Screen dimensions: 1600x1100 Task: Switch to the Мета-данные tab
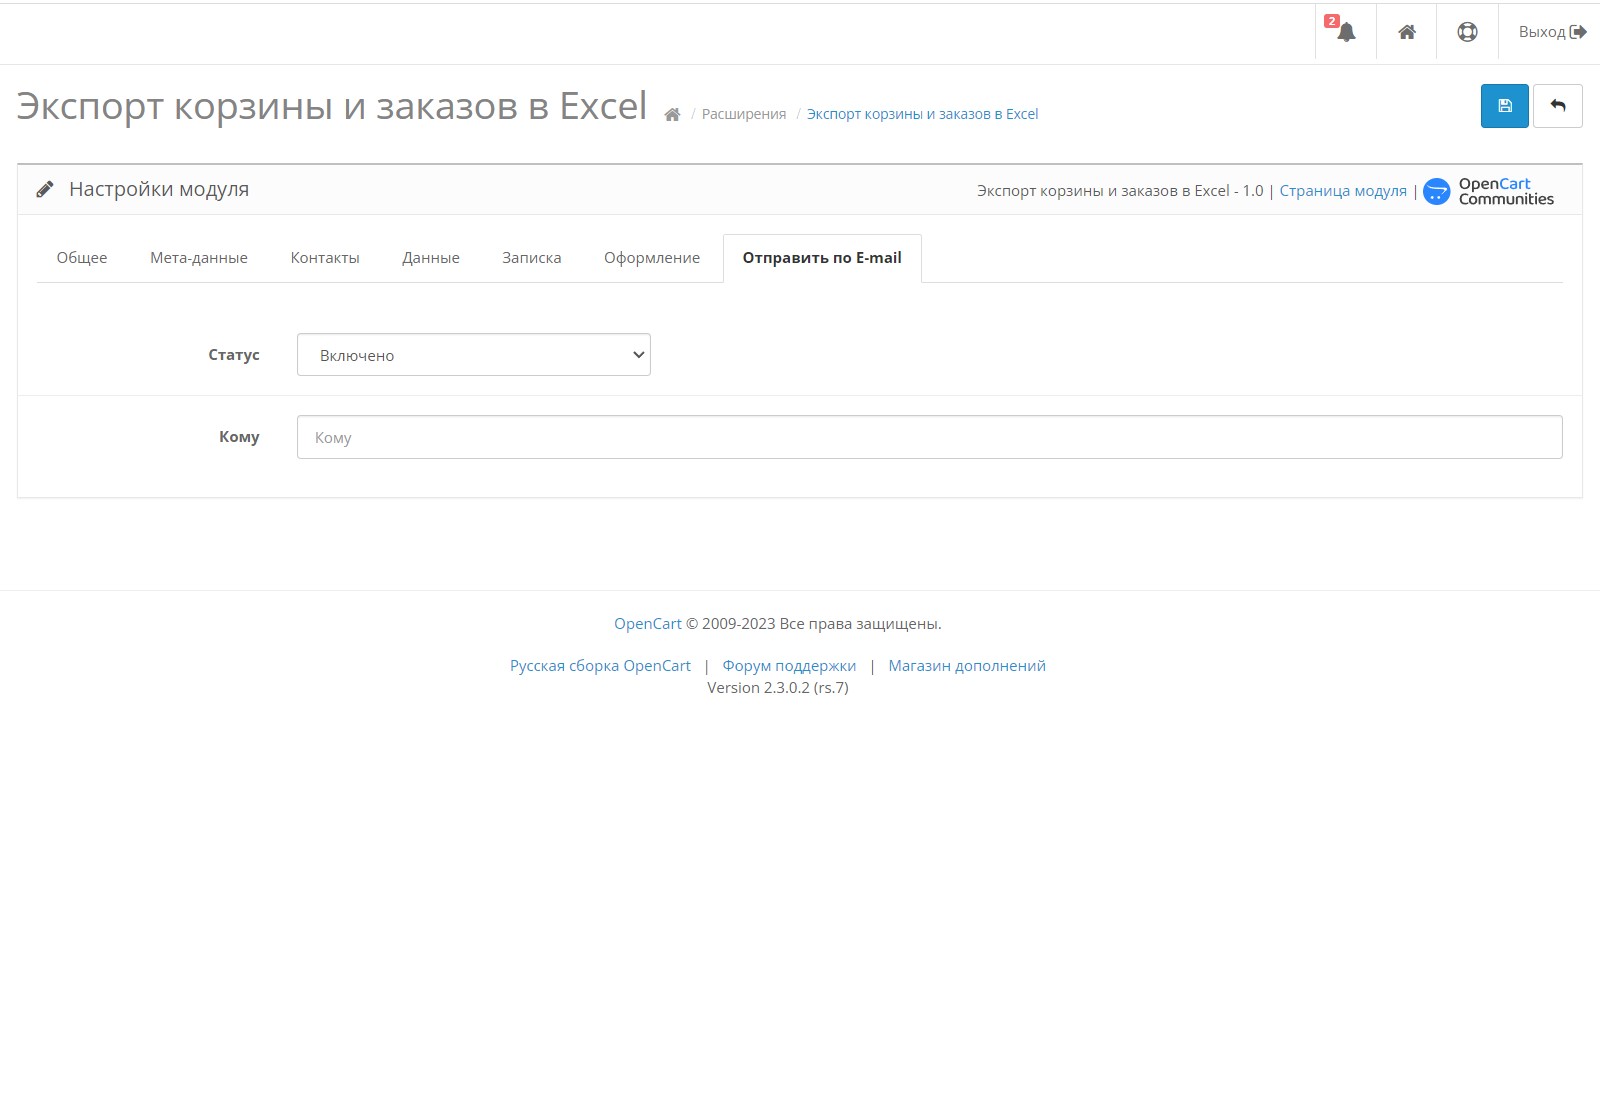point(199,258)
